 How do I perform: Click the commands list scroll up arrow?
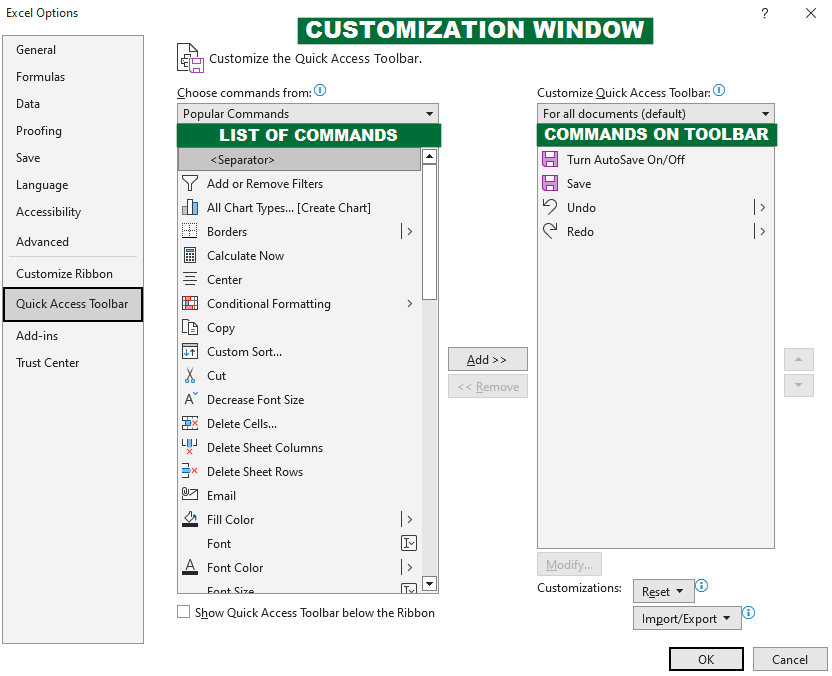click(429, 157)
